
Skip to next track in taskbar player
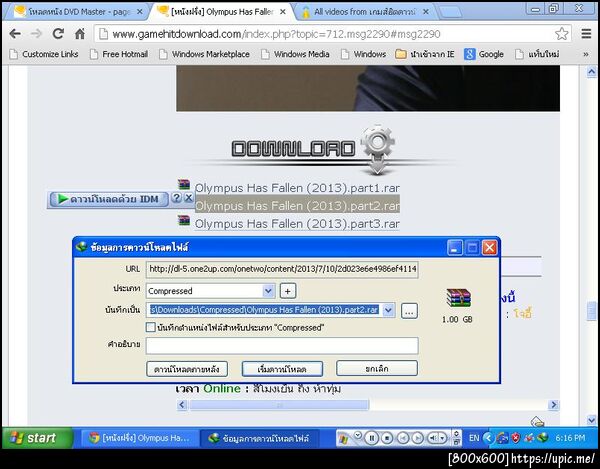(418, 438)
